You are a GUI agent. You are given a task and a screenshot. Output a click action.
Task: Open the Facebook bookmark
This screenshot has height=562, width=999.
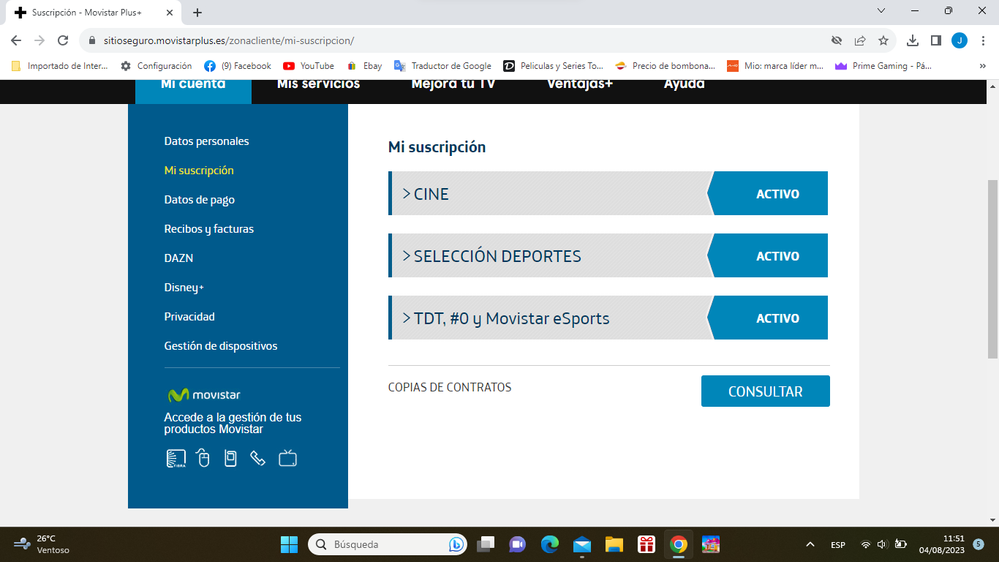pos(237,66)
